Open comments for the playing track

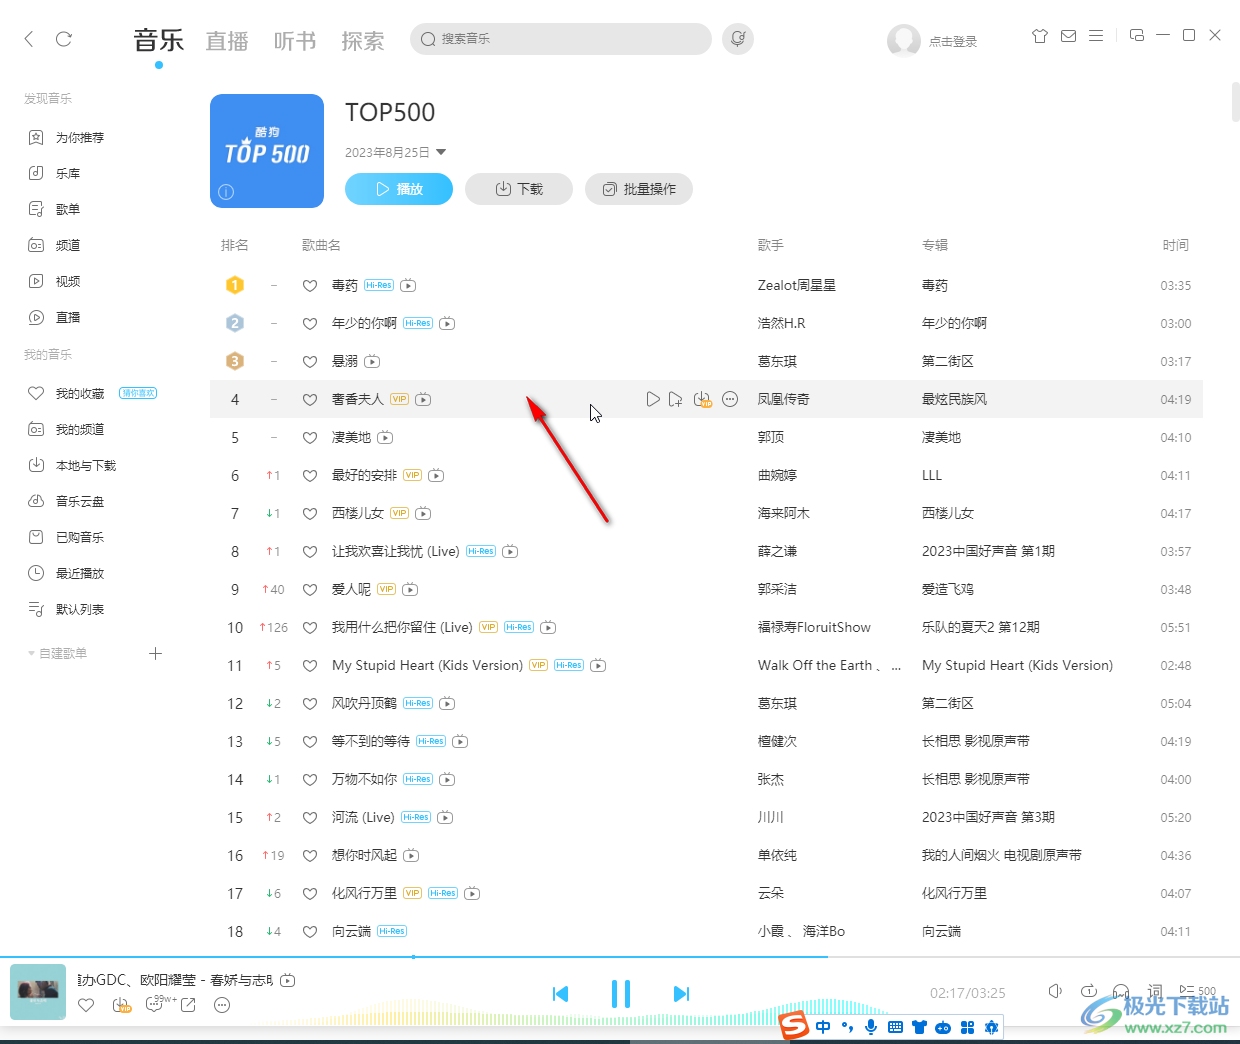click(156, 1003)
